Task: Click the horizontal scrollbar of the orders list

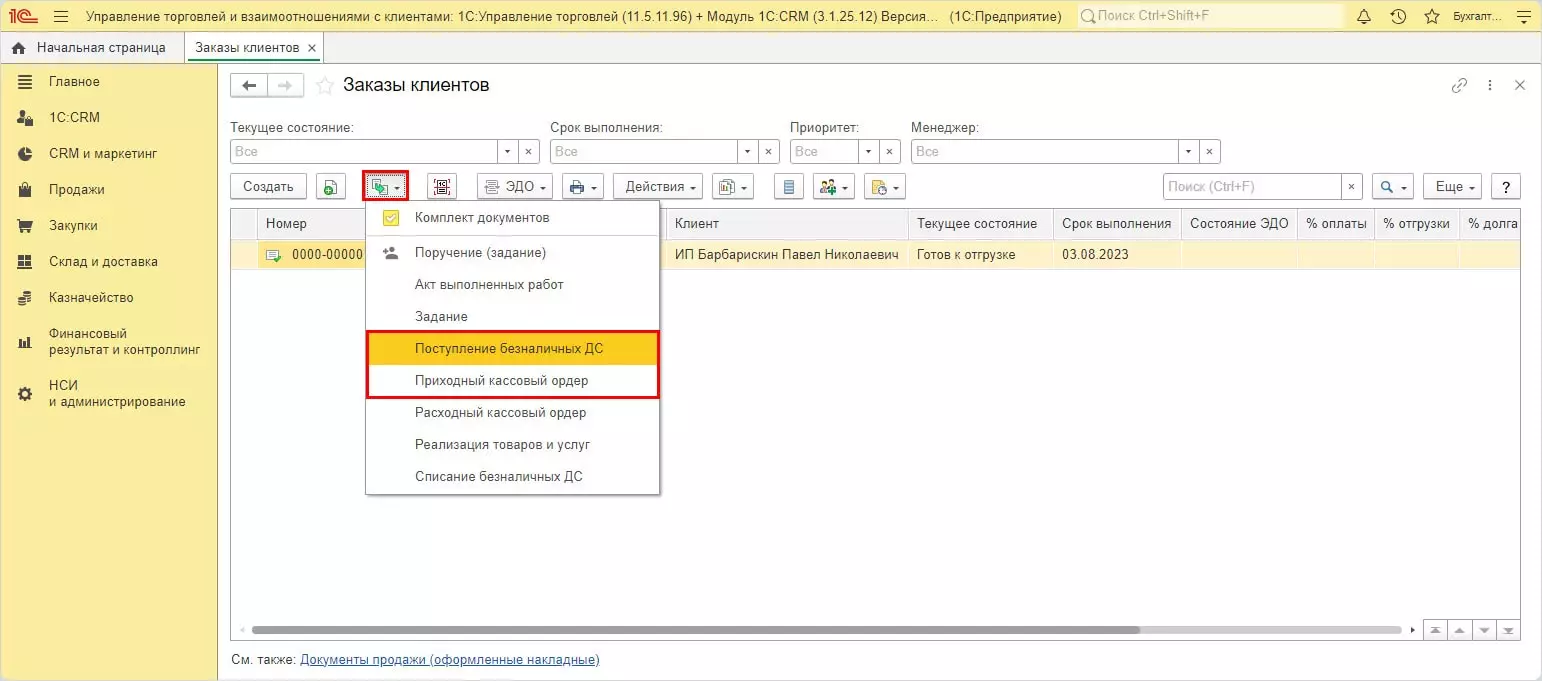Action: 696,631
